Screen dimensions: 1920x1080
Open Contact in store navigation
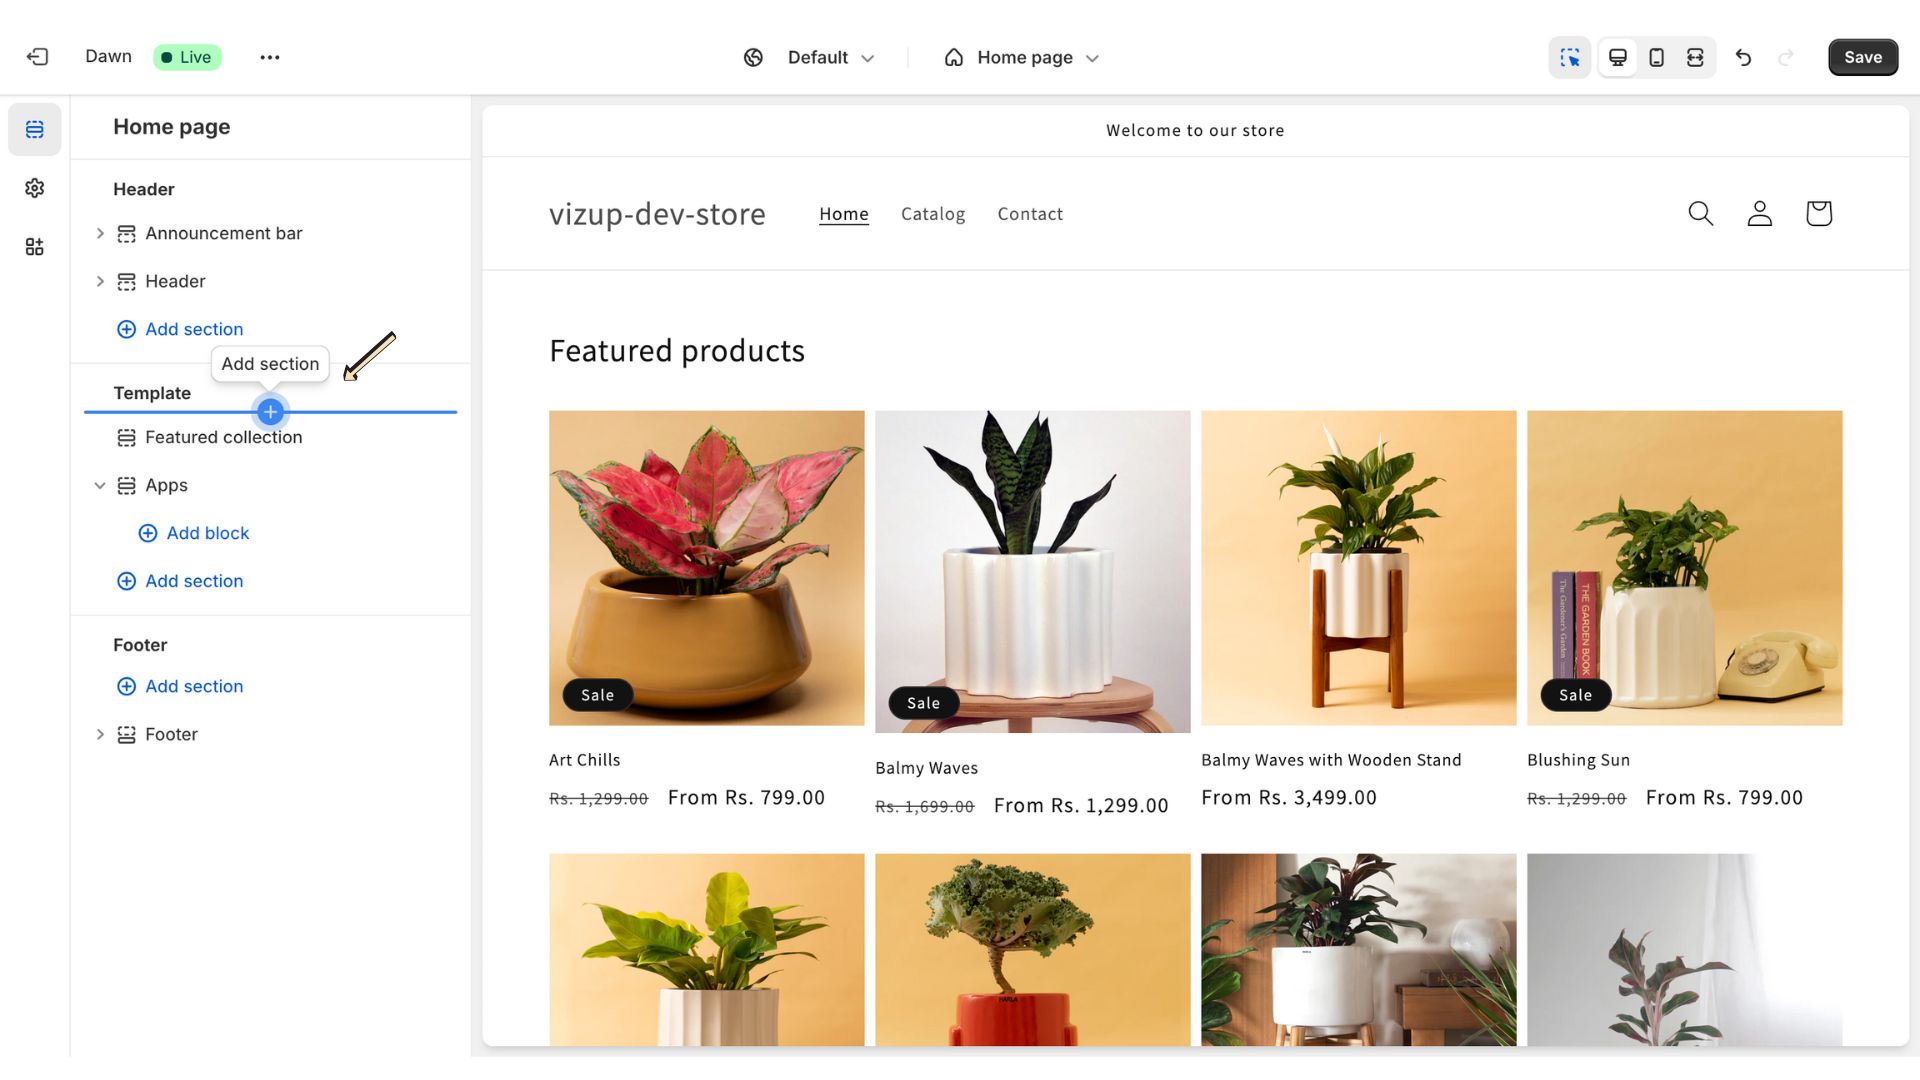pyautogui.click(x=1030, y=214)
